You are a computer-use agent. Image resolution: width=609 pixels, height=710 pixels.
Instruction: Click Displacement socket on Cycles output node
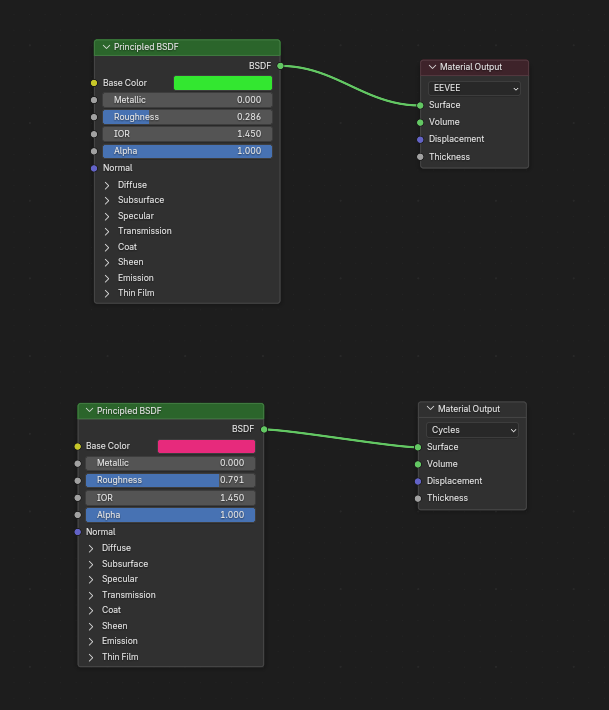click(x=418, y=481)
